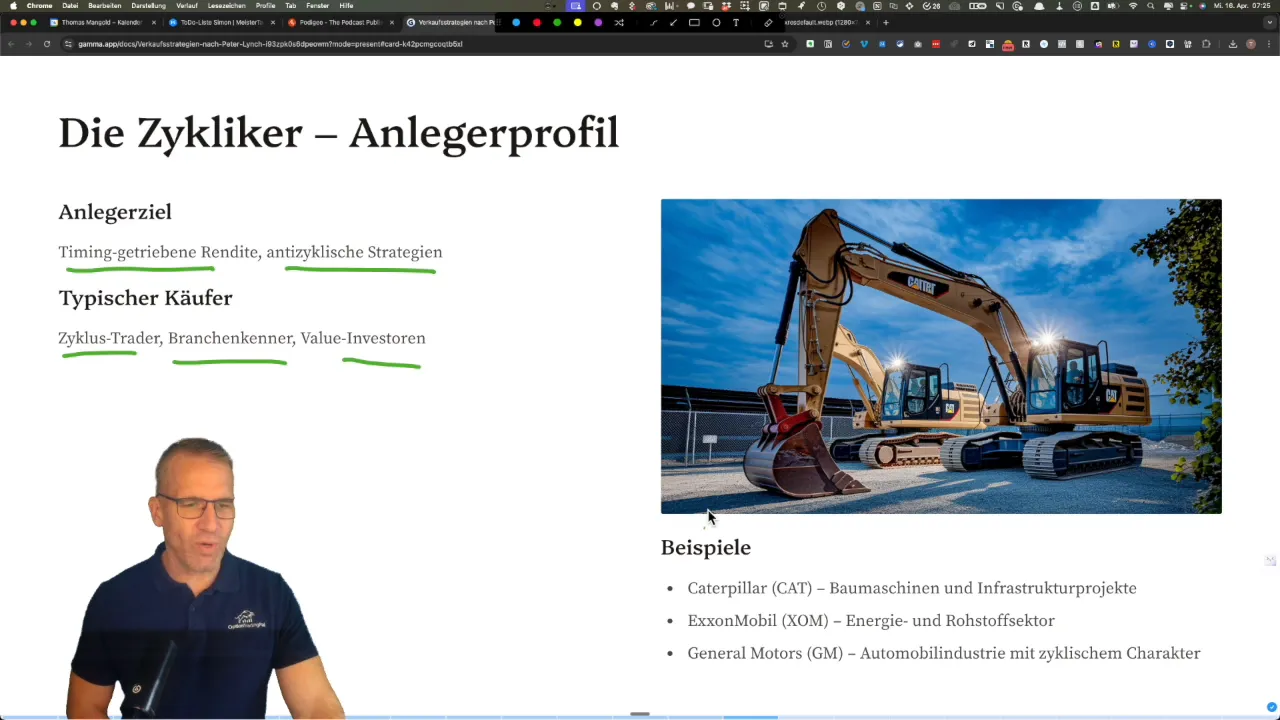Go back to previous page
The width and height of the screenshot is (1280, 720).
point(11,44)
